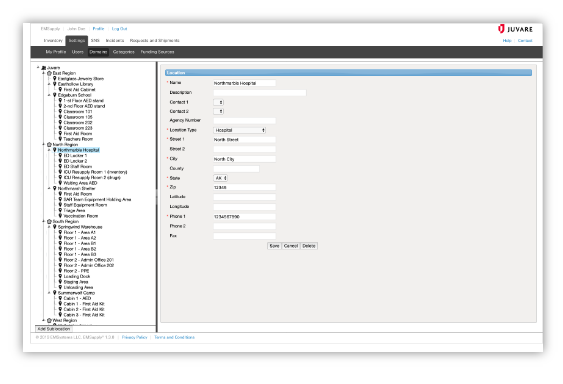
Task: Click the pin icon beside Northmarble Hospital
Action: coord(55,150)
